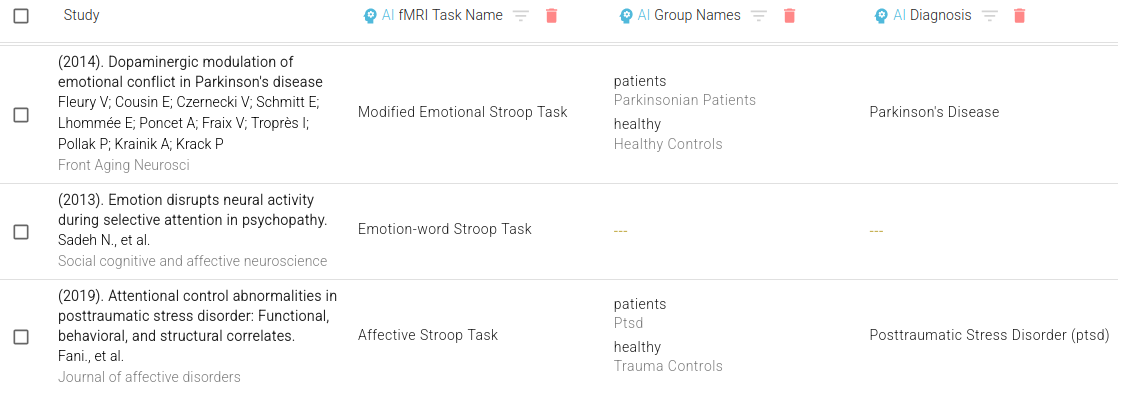This screenshot has width=1124, height=395.
Task: Click the AI head icon beside Group Names
Action: click(x=626, y=16)
